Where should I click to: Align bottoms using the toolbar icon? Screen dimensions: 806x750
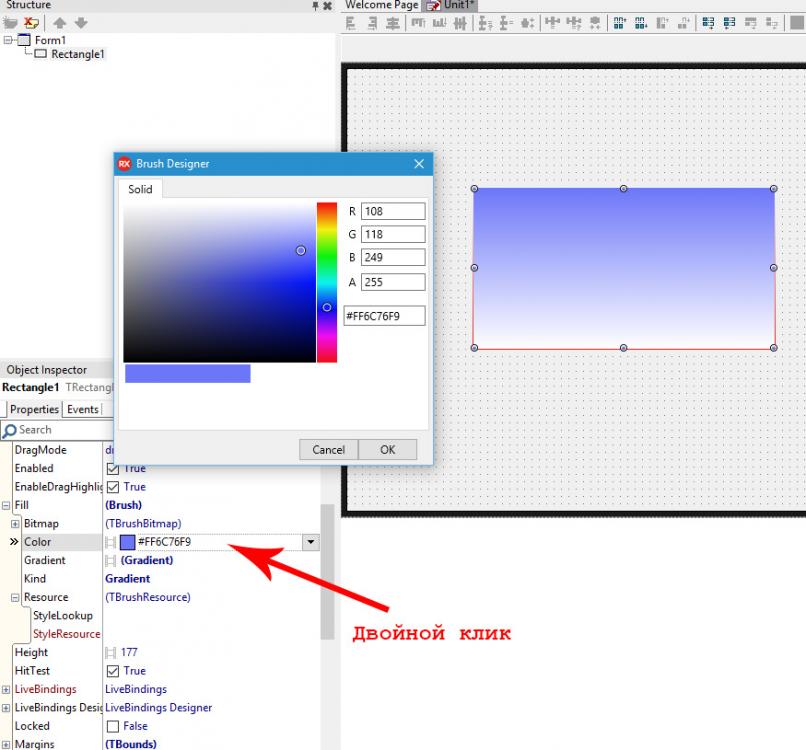[439, 23]
